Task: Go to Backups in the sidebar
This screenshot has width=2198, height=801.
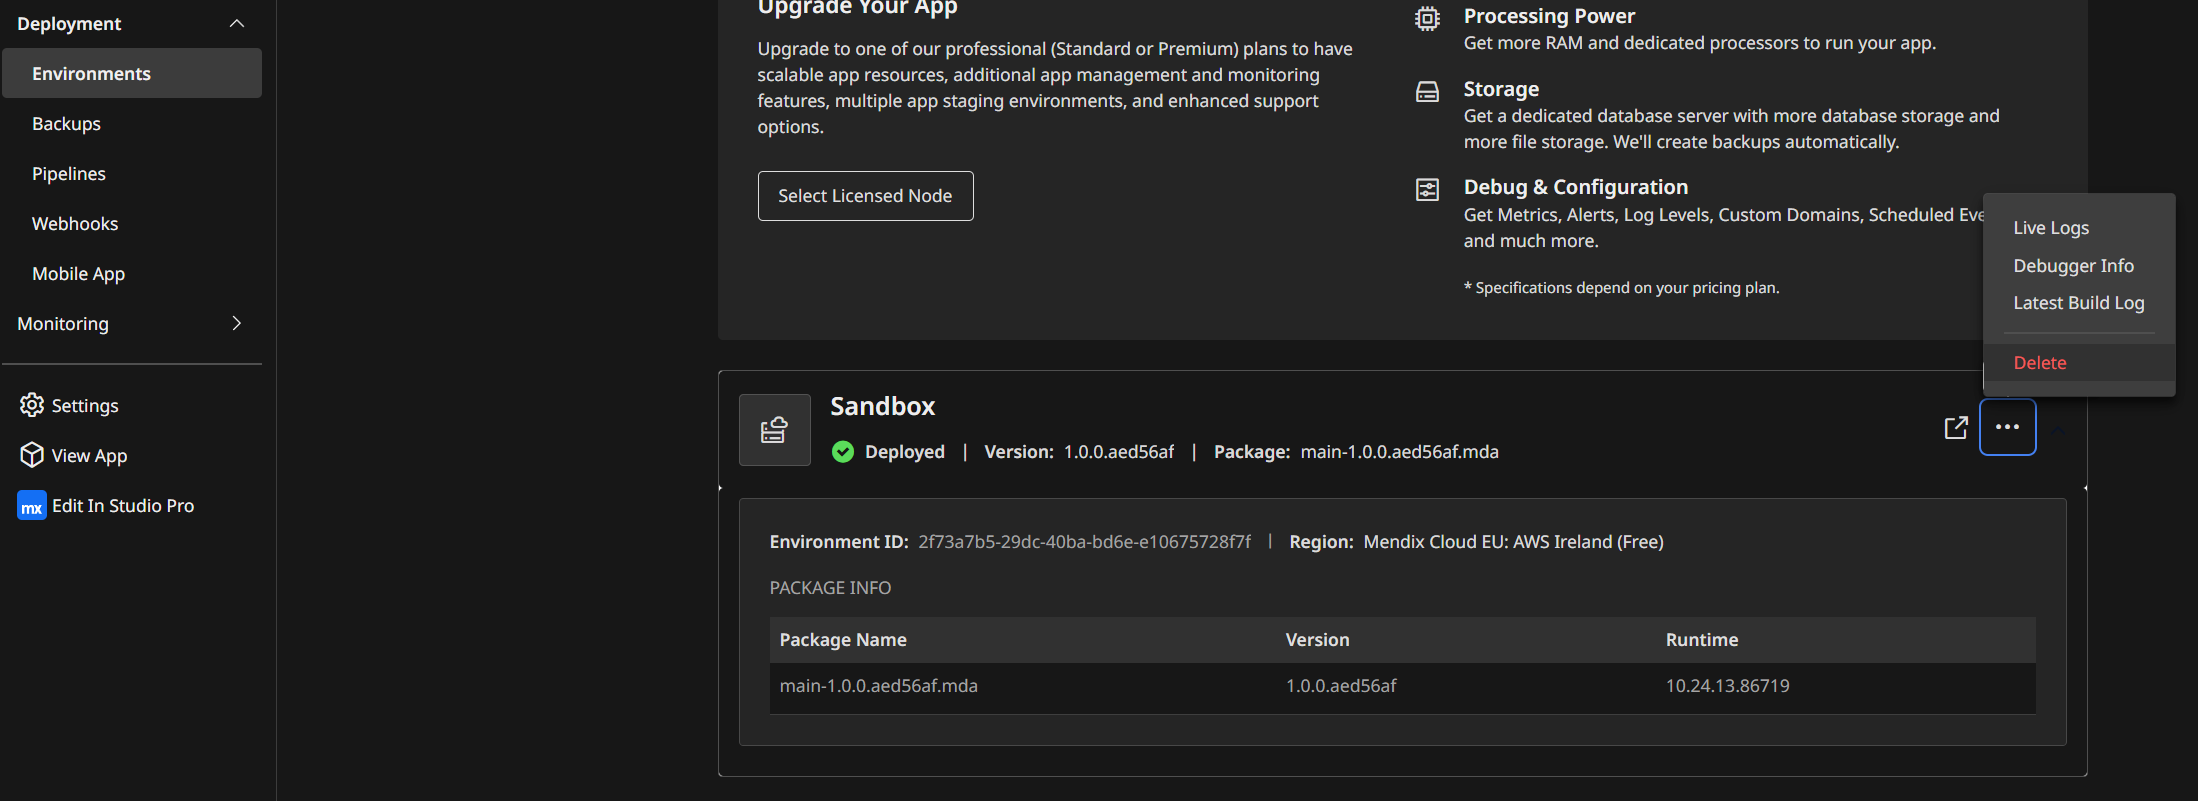Action: 66,123
